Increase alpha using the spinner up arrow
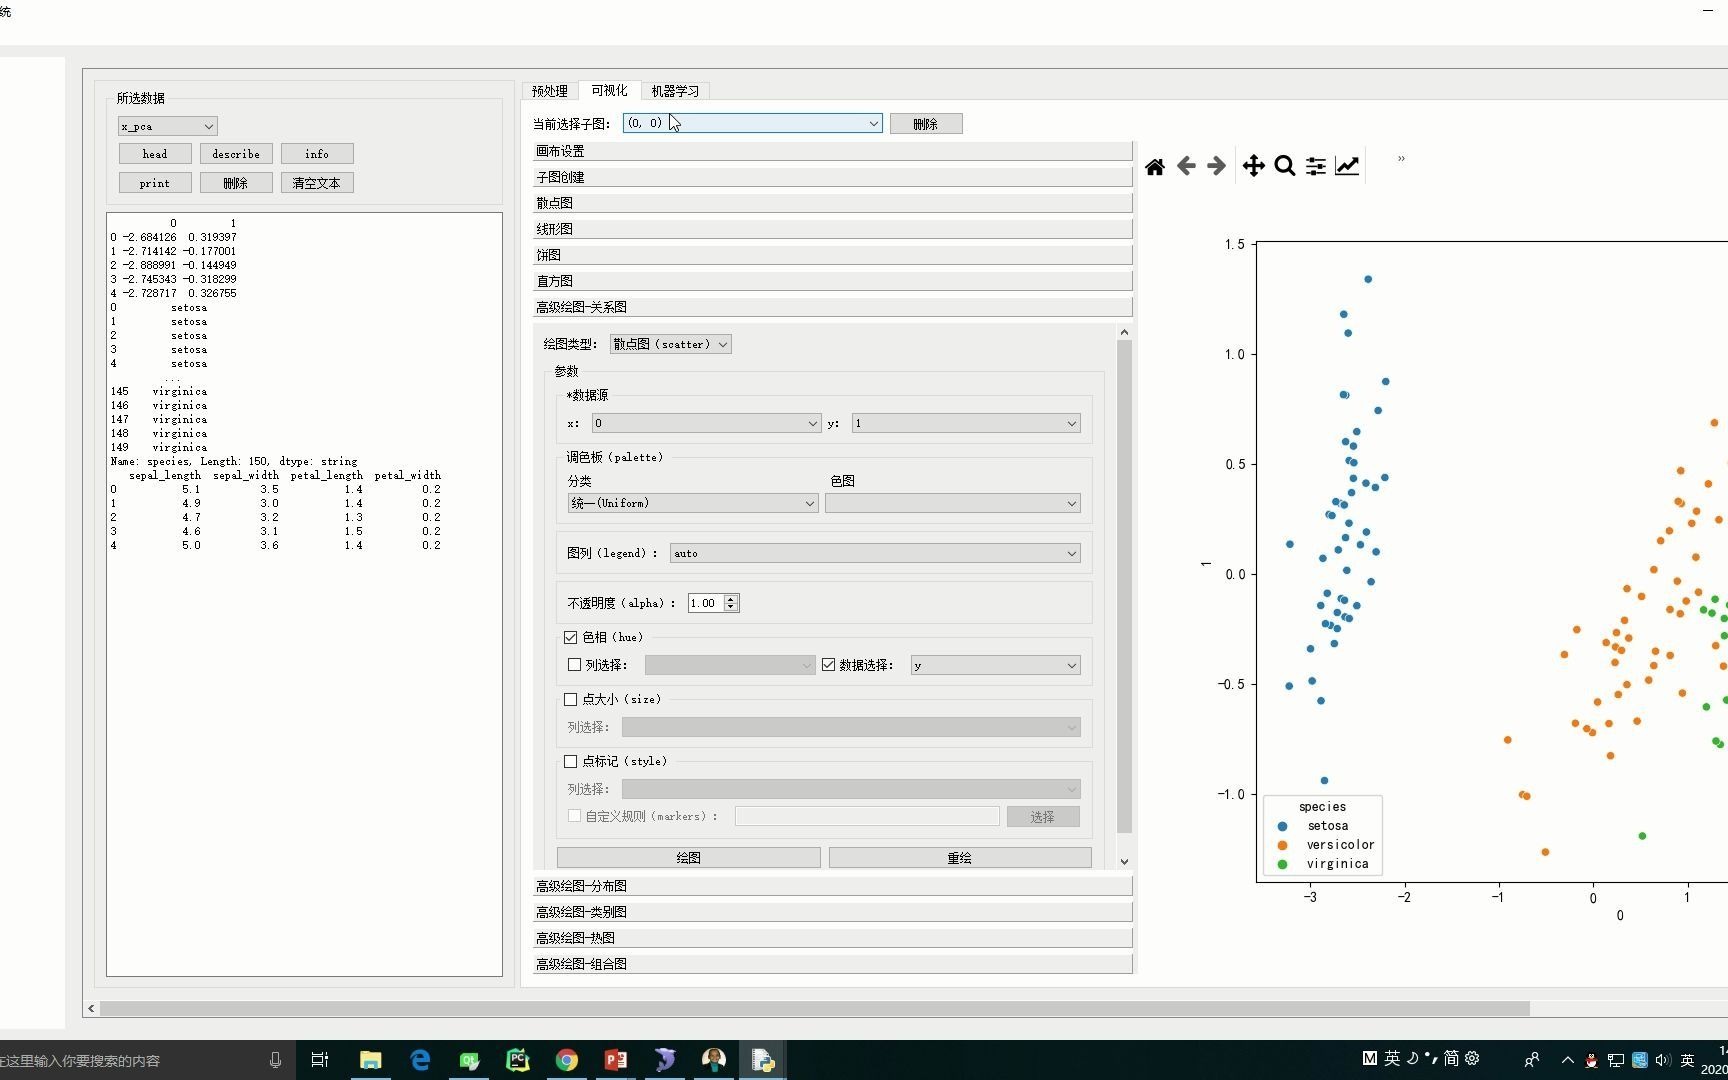This screenshot has height=1080, width=1728. click(x=730, y=598)
